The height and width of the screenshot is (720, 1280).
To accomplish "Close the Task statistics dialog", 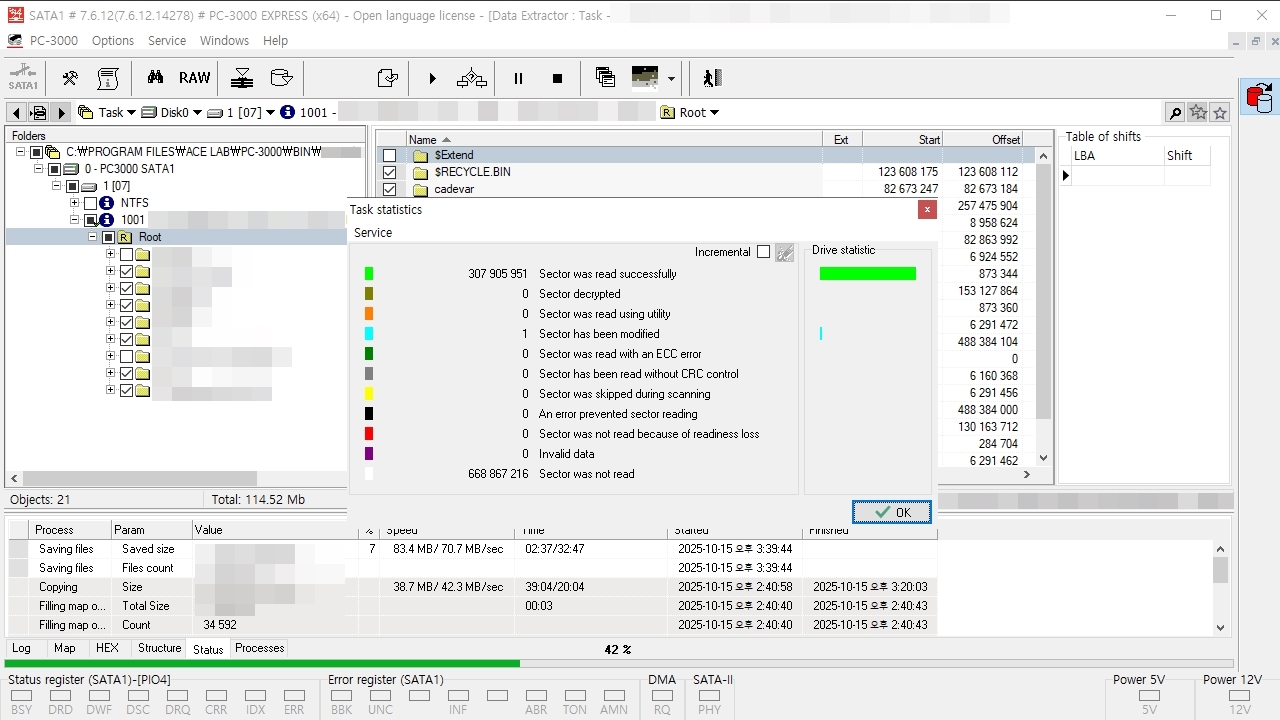I will coord(927,209).
